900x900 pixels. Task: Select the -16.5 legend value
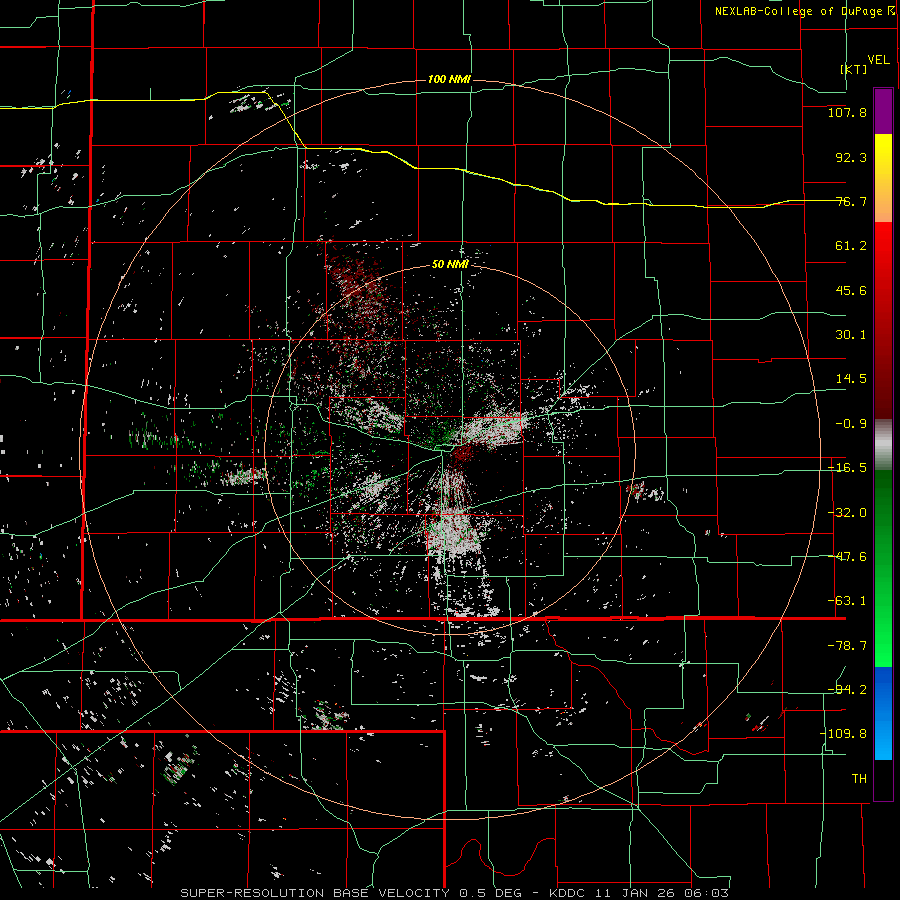tap(847, 468)
